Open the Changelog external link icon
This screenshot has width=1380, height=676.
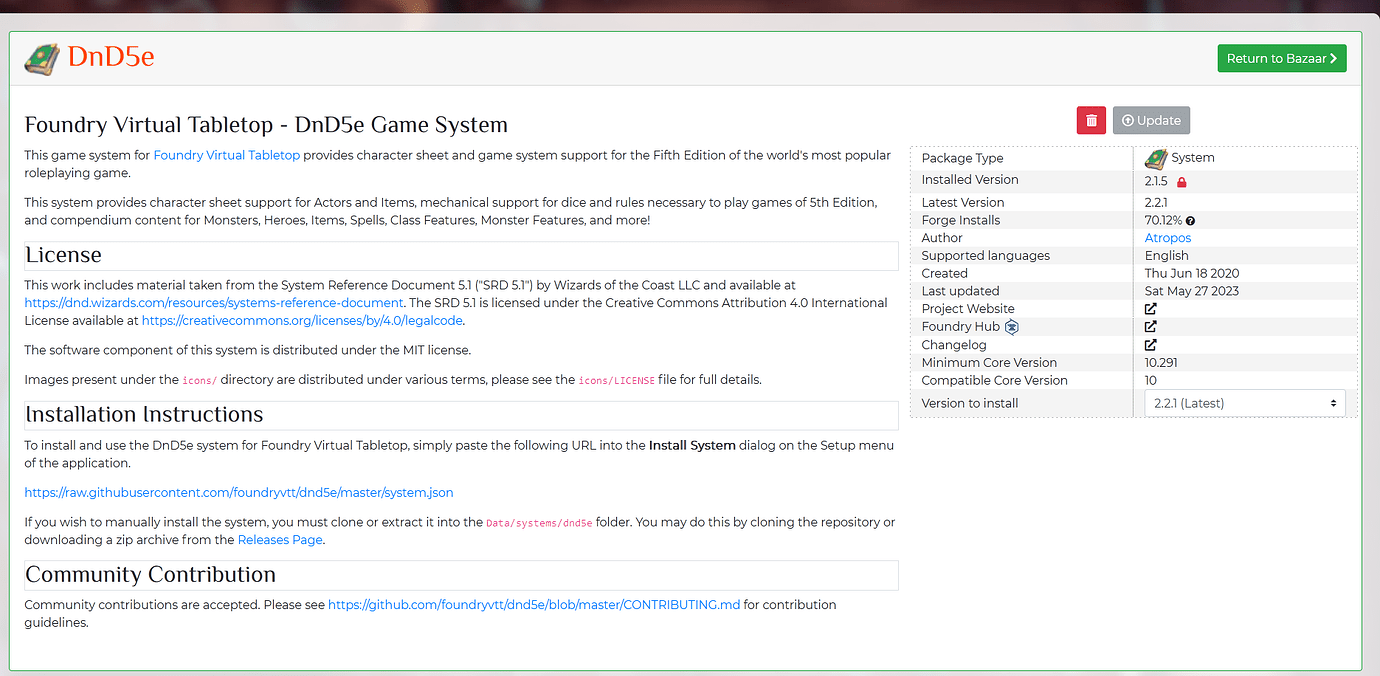point(1151,344)
